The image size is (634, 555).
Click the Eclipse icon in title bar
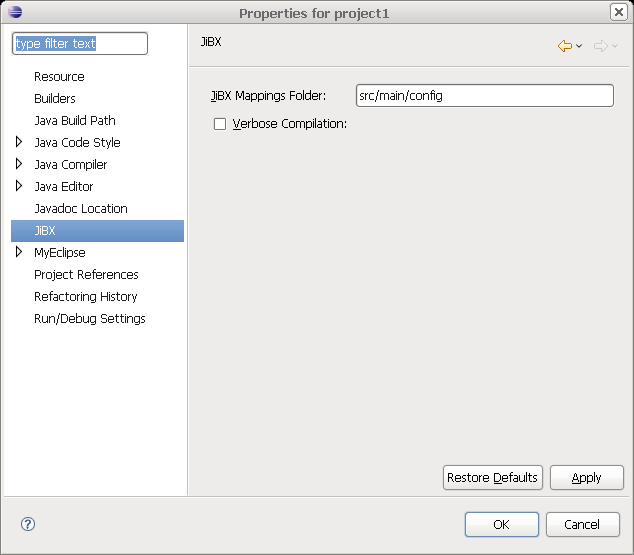coord(14,12)
